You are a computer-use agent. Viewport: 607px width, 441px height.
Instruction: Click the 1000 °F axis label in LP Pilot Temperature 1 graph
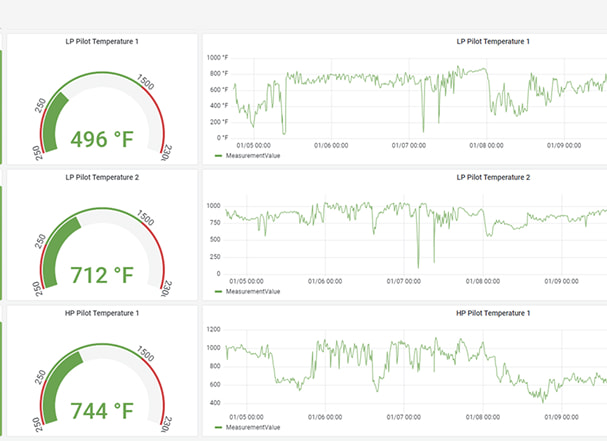(x=217, y=58)
